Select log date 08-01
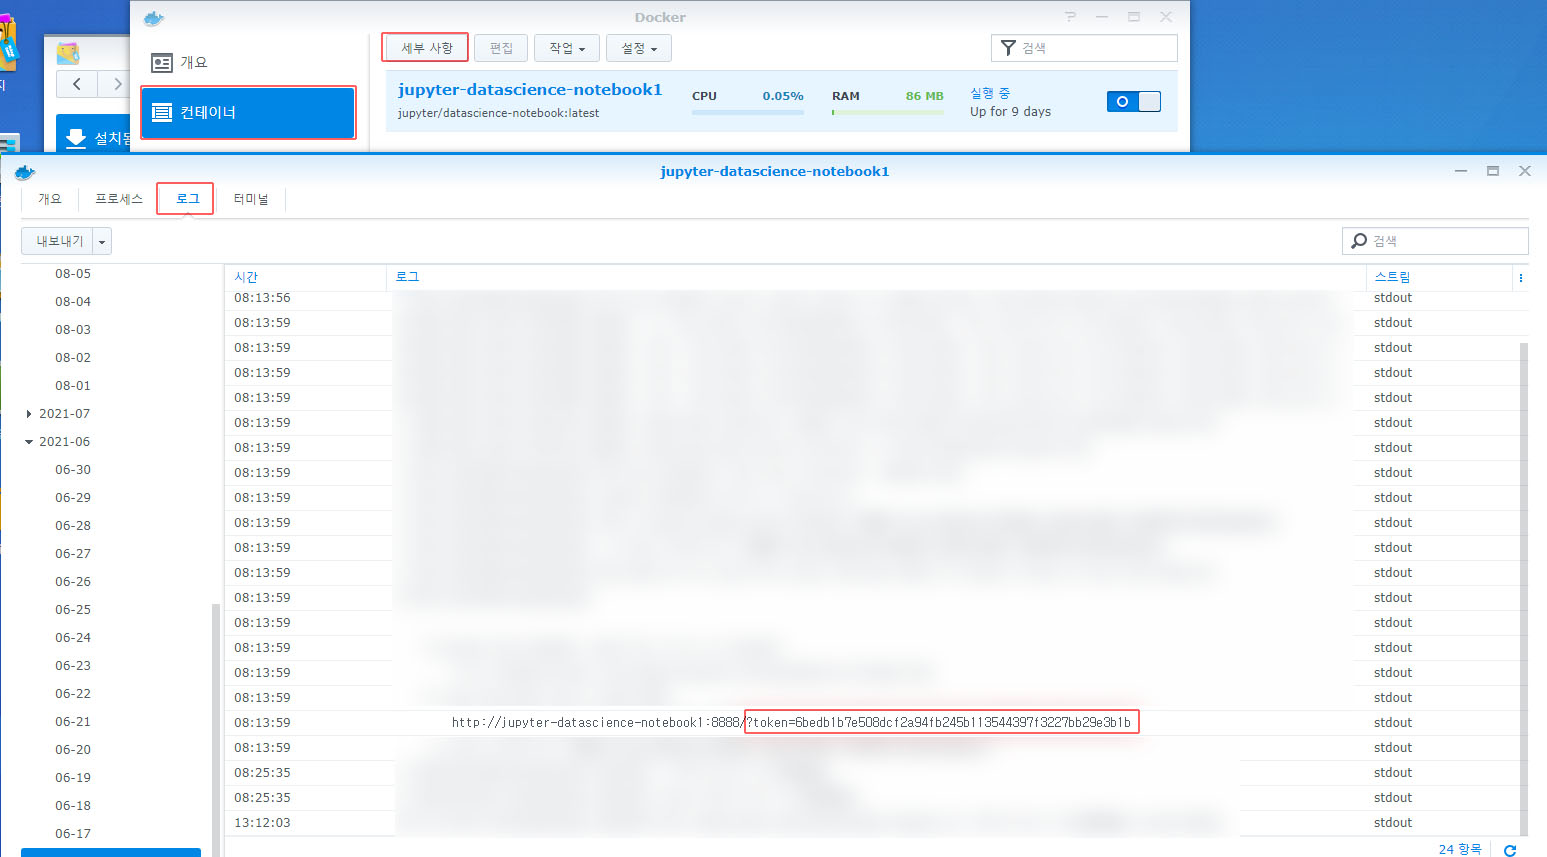The width and height of the screenshot is (1547, 857). 73,386
